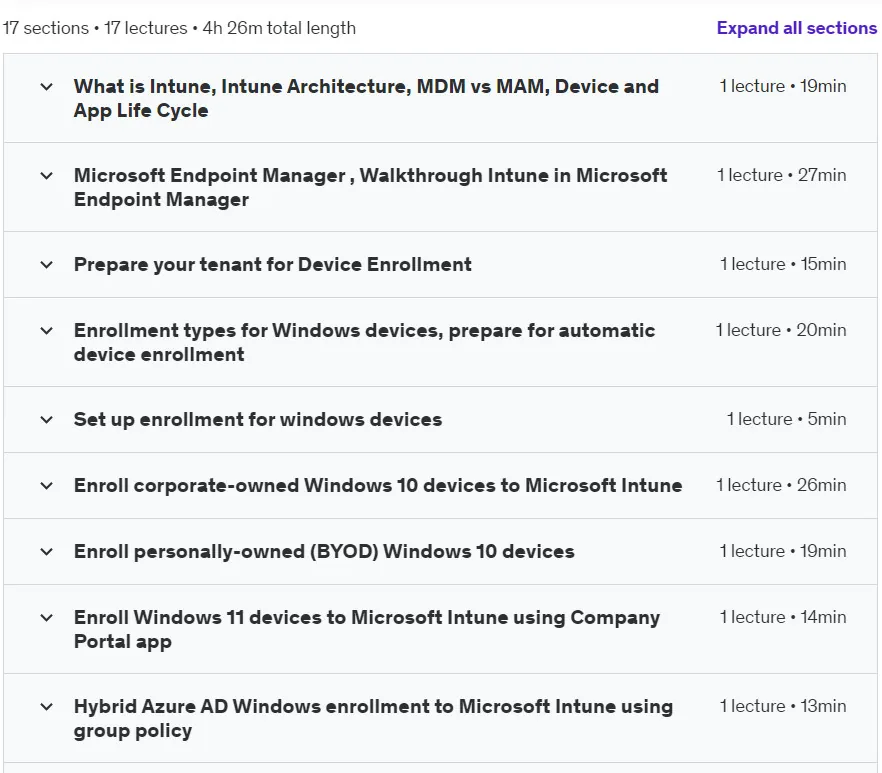Viewport: 882px width, 773px height.
Task: Expand 'Set up enrollment for windows' chevron
Action: point(47,419)
